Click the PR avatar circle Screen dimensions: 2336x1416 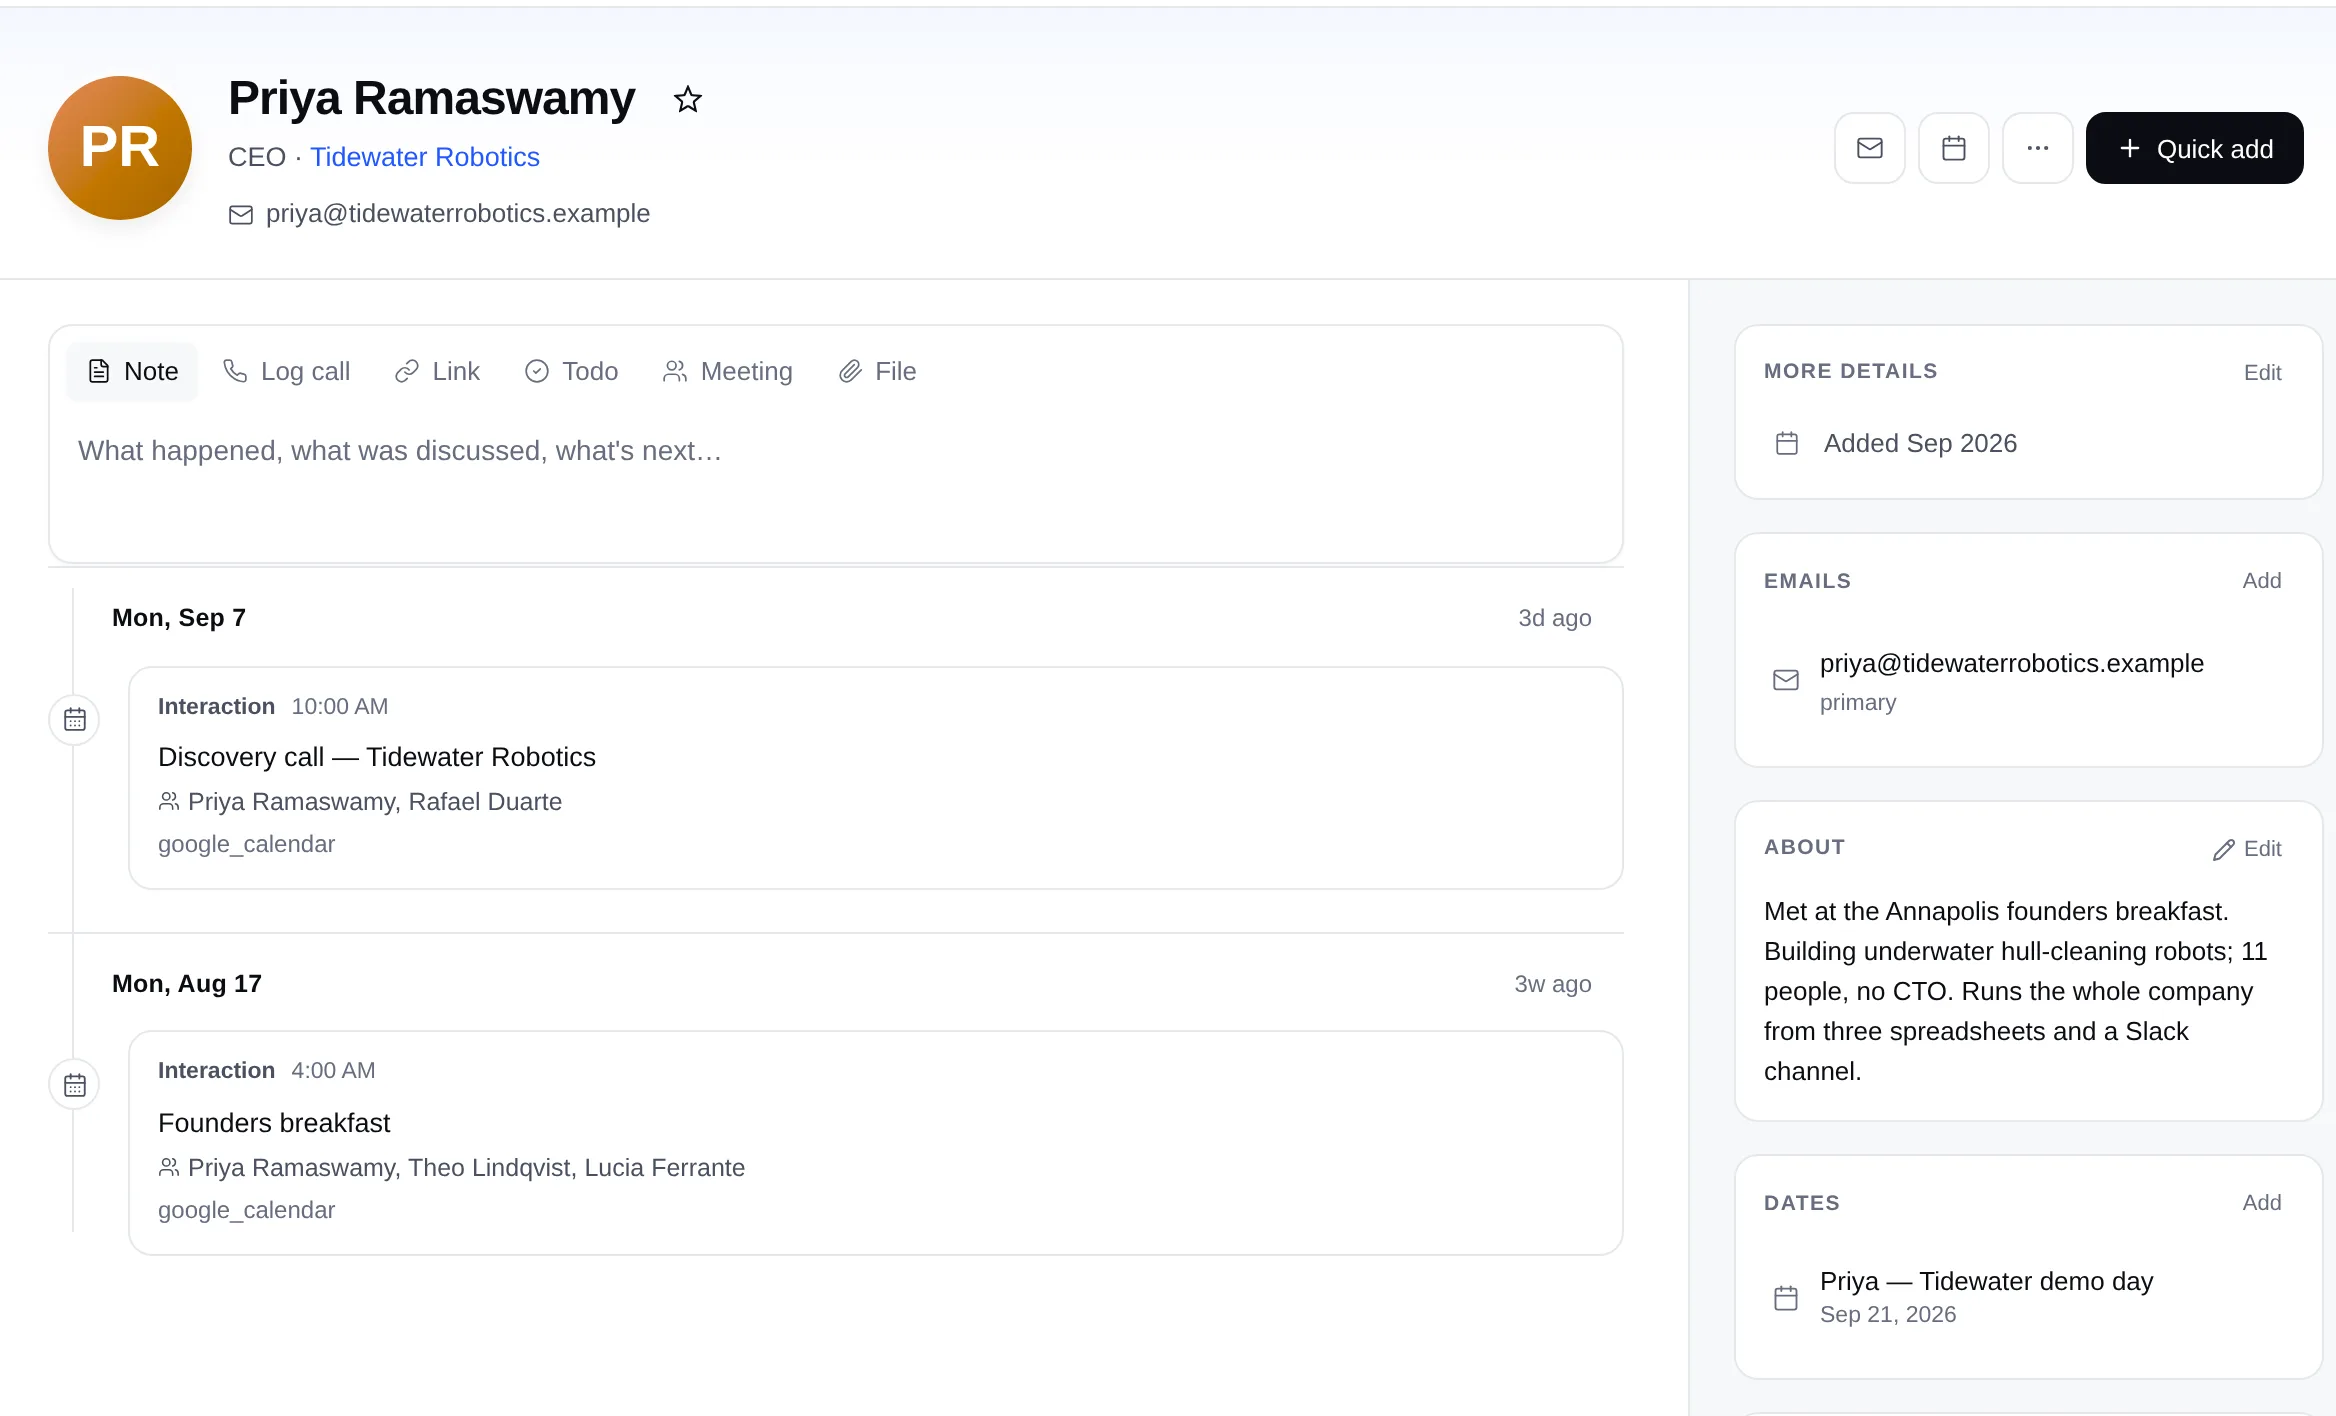tap(120, 148)
